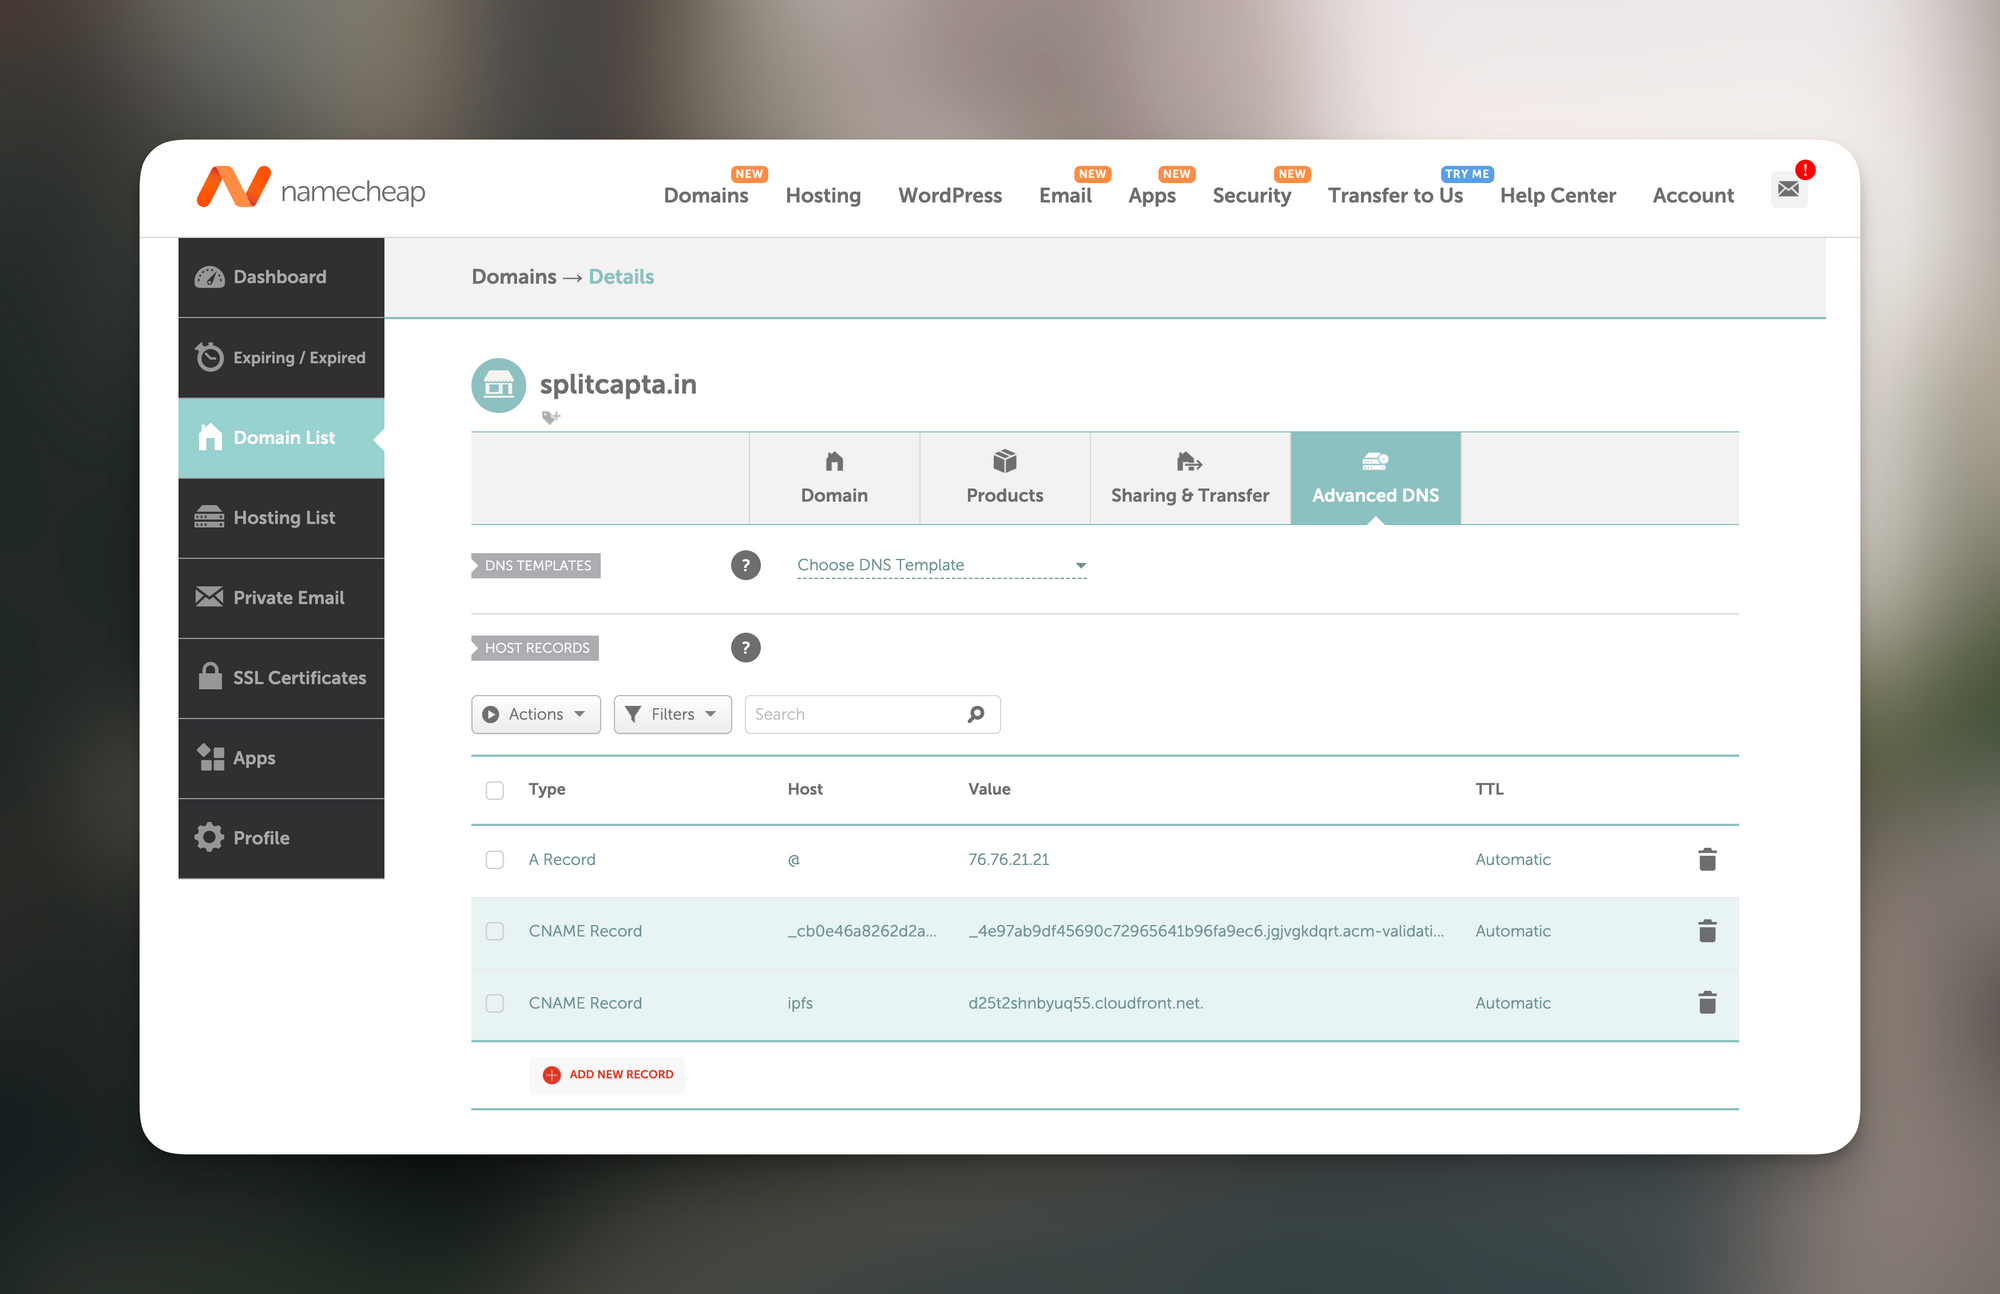Switch to the Sharing & Transfer tab
Image resolution: width=2000 pixels, height=1294 pixels.
[x=1190, y=478]
